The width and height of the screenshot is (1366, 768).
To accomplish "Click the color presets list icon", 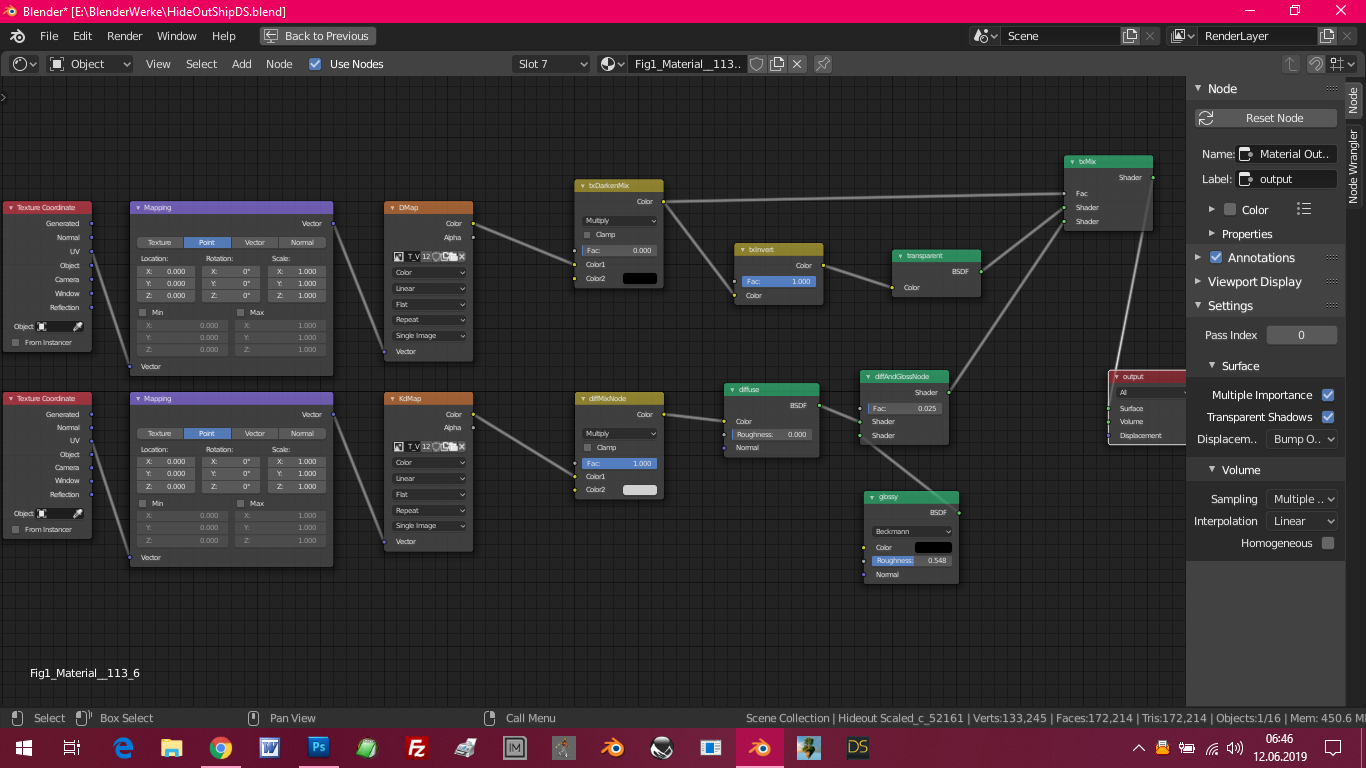I will click(1303, 209).
